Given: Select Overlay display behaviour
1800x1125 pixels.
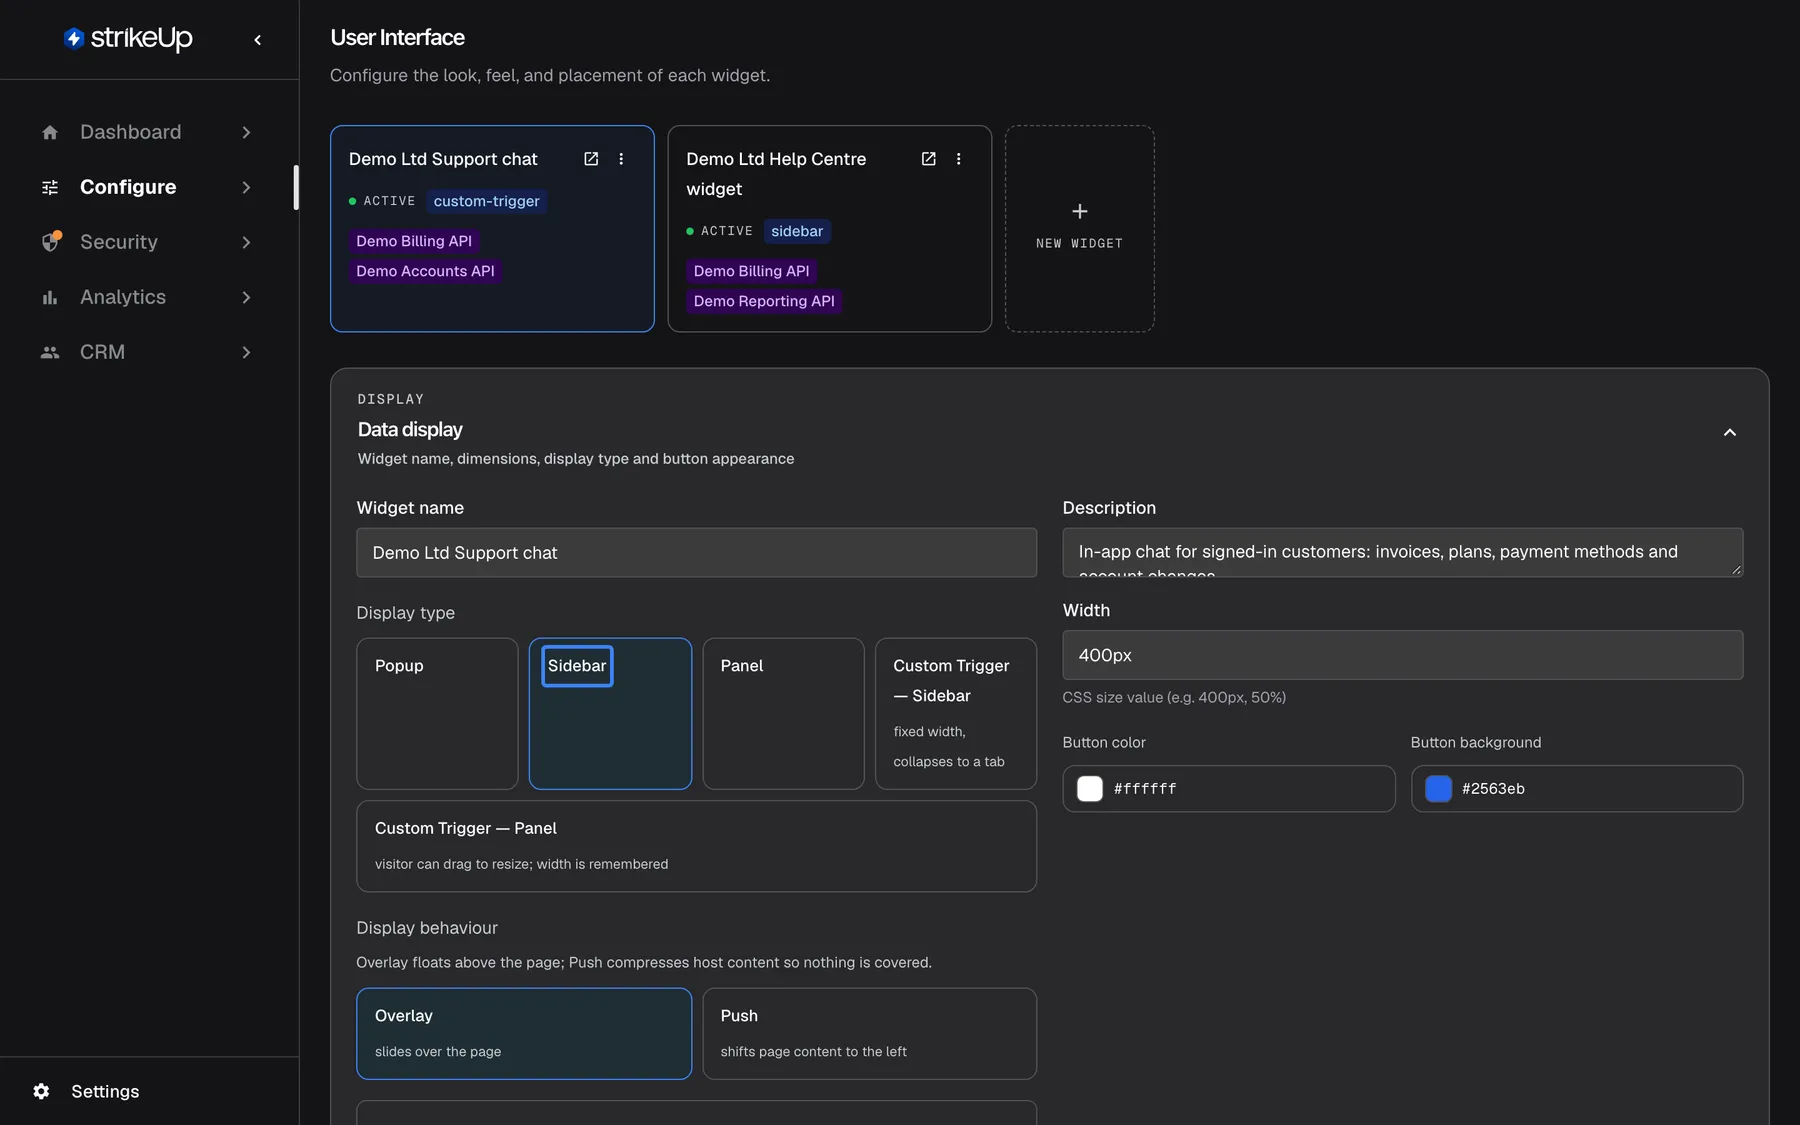Looking at the screenshot, I should tap(524, 1033).
